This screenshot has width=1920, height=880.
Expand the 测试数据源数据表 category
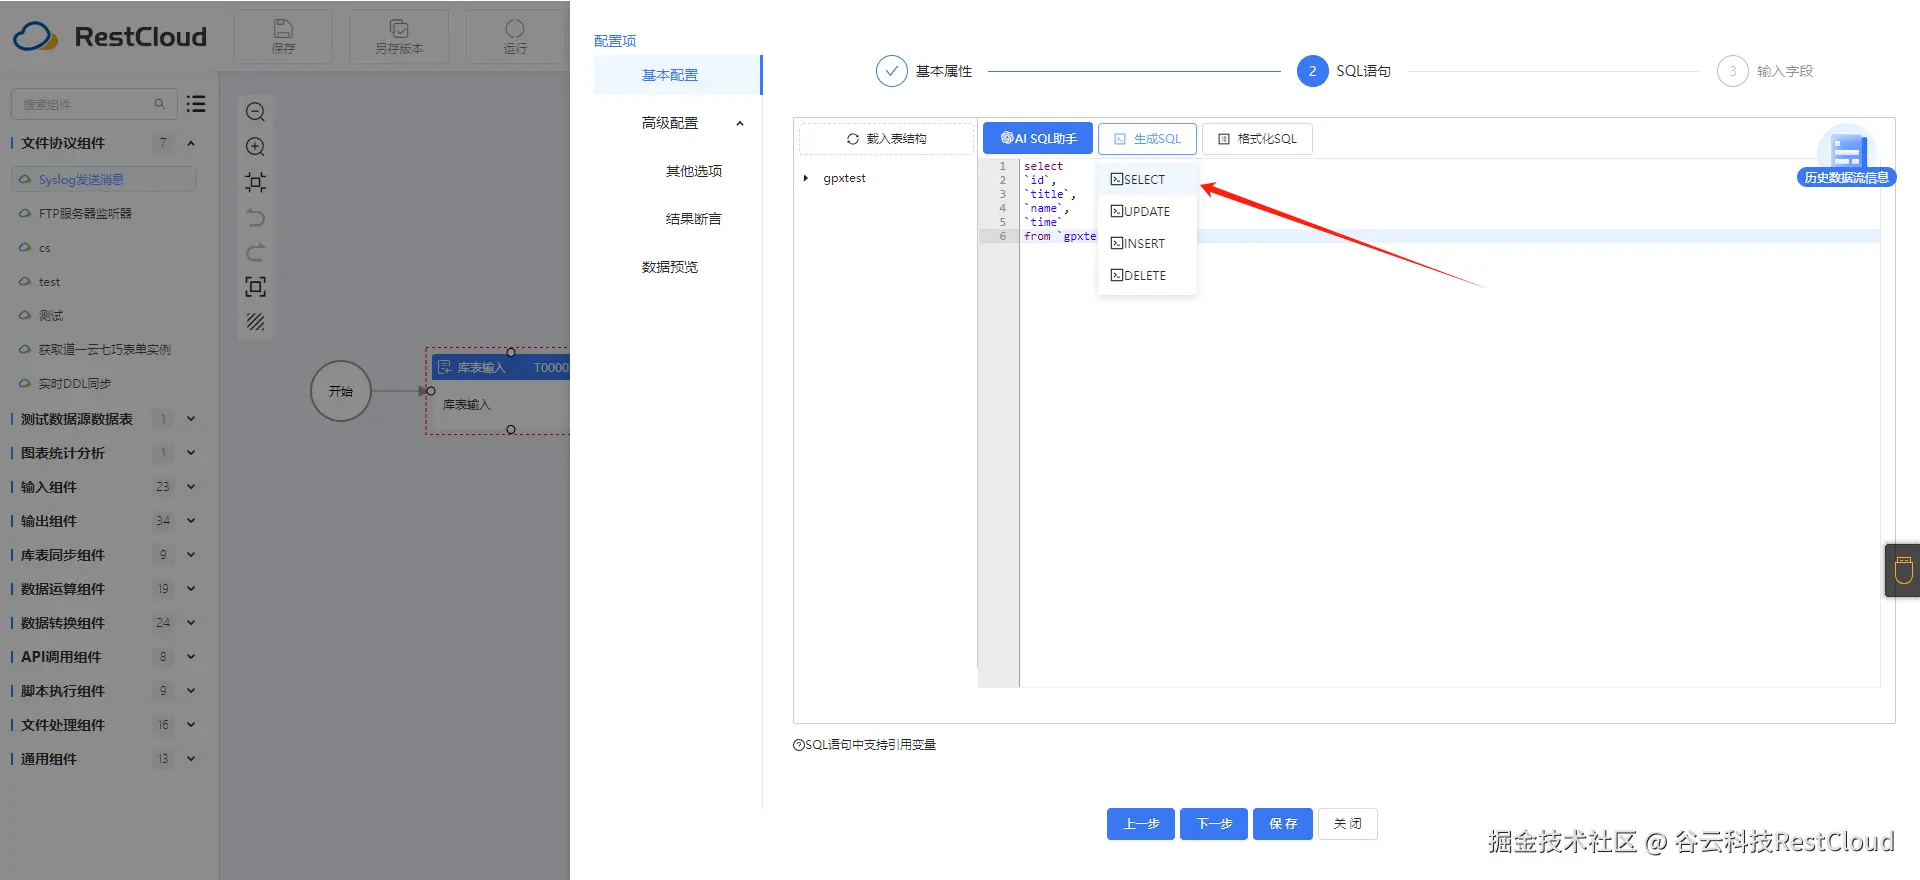point(191,419)
